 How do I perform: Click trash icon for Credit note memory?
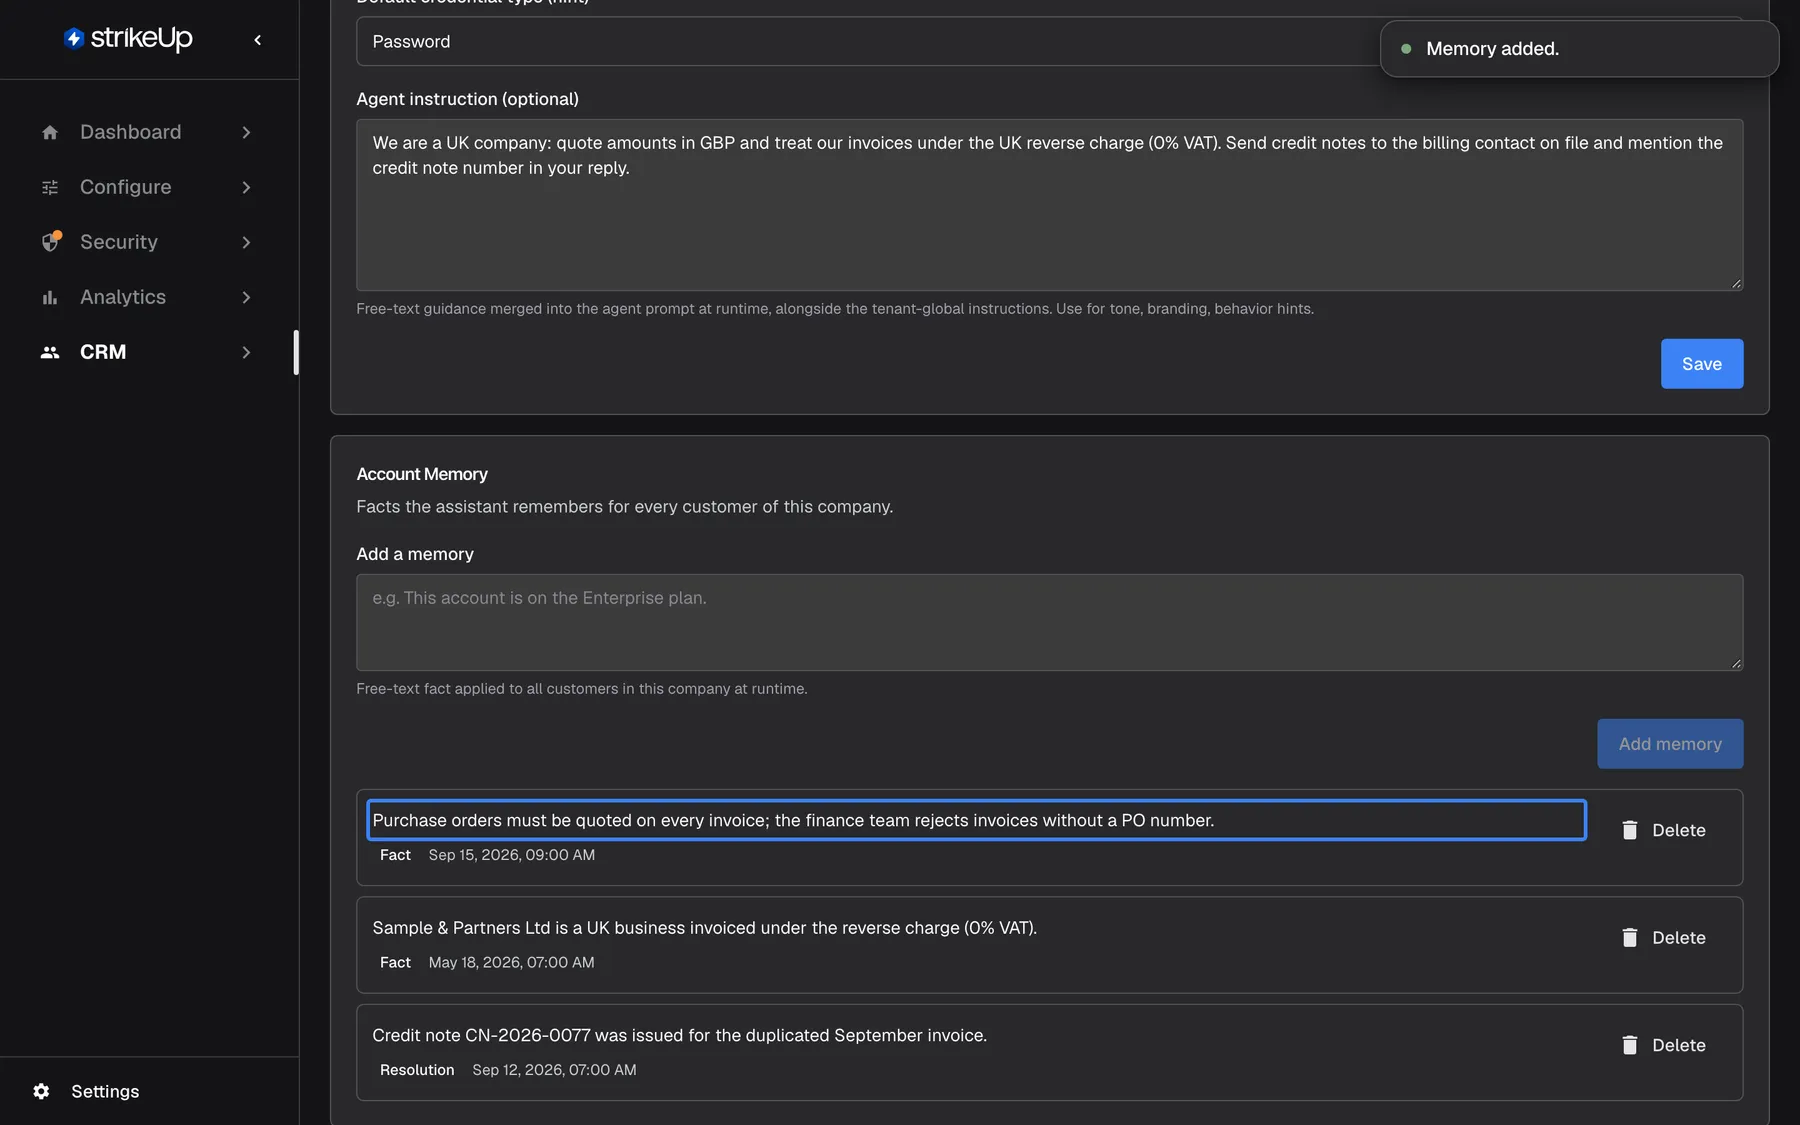[x=1630, y=1045]
